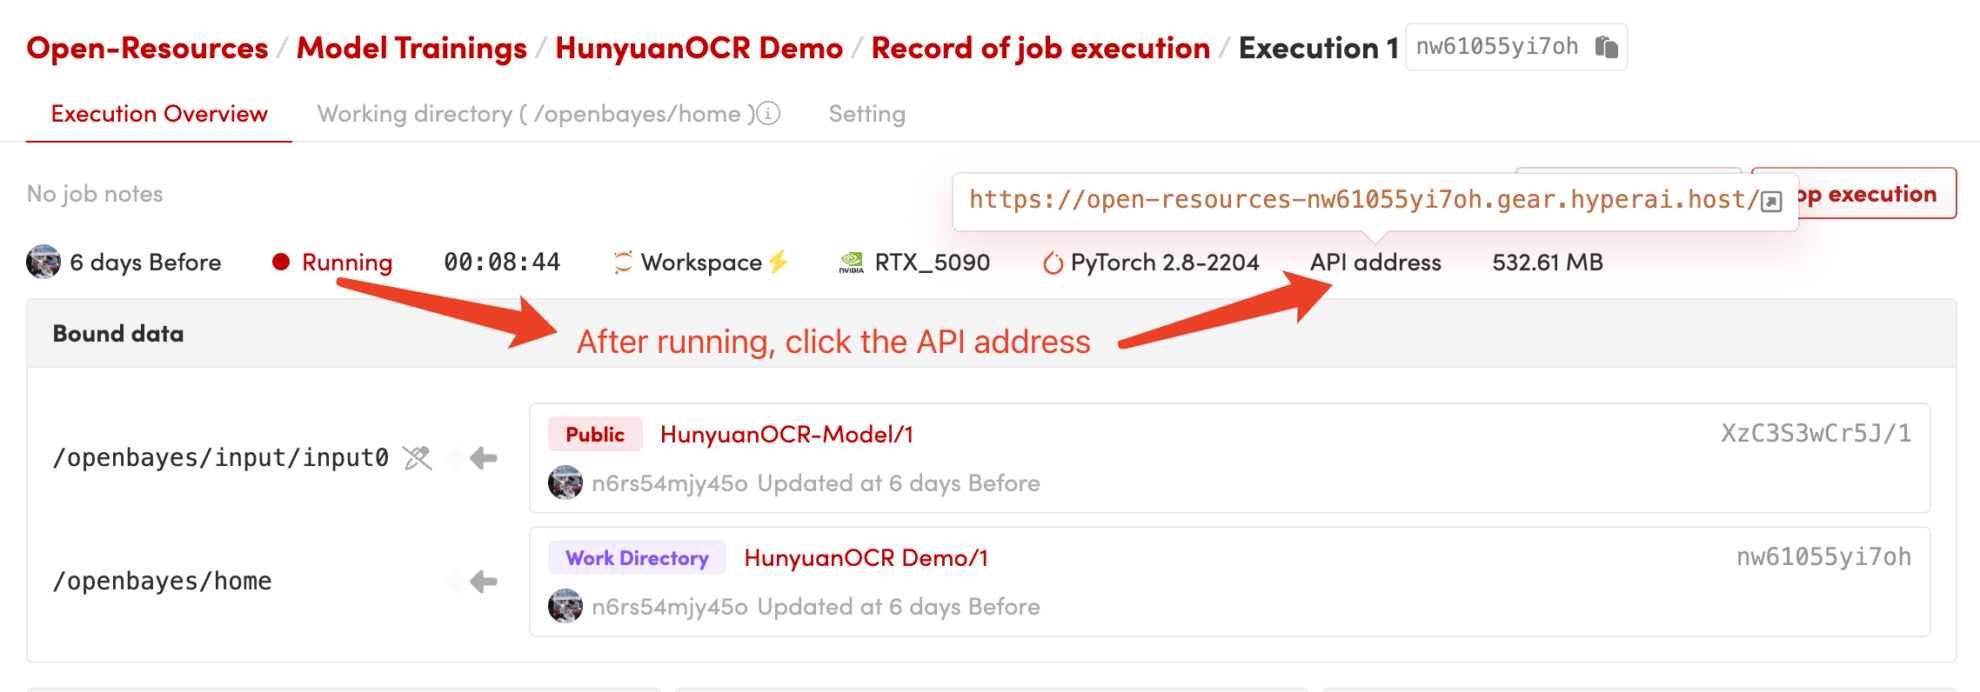The height and width of the screenshot is (692, 1980).
Task: Go to Model Trainings breadcrumb
Action: pyautogui.click(x=411, y=48)
